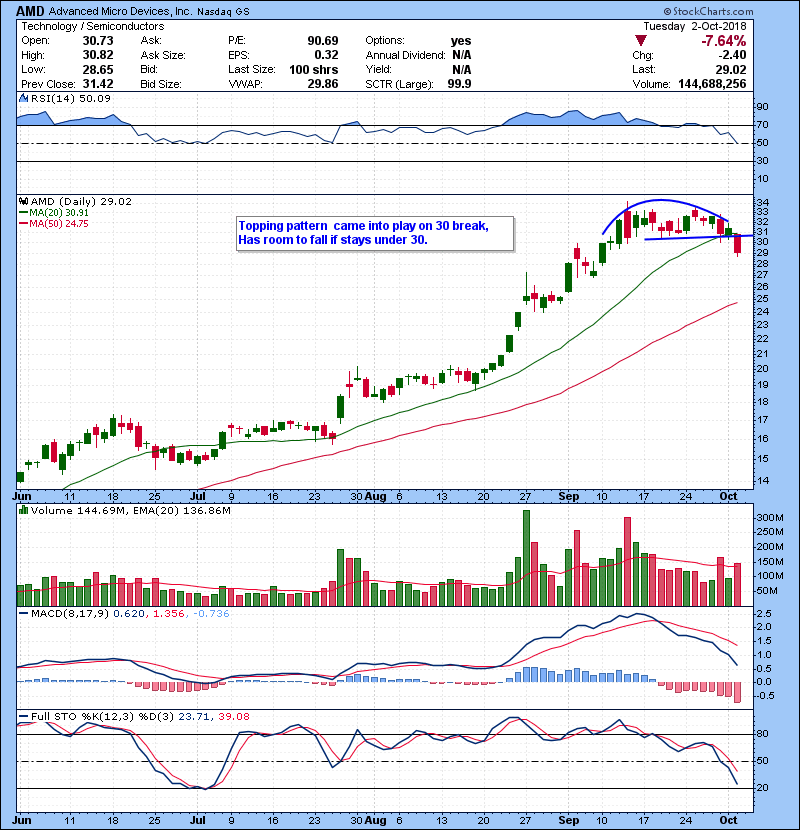Click the Sep label on bottom date axis
Image resolution: width=800 pixels, height=830 pixels.
(569, 820)
